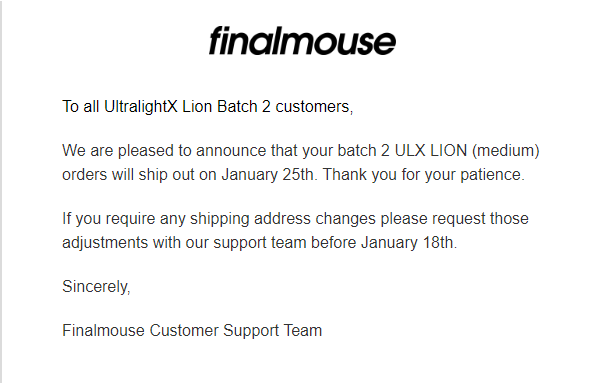Click the greeting line to UltralightX customers

click(x=207, y=107)
